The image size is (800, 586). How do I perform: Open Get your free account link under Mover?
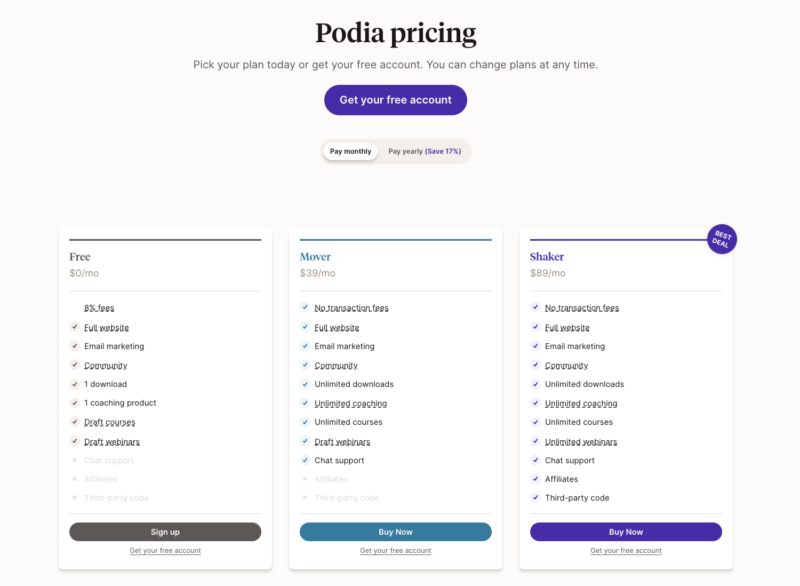point(395,551)
